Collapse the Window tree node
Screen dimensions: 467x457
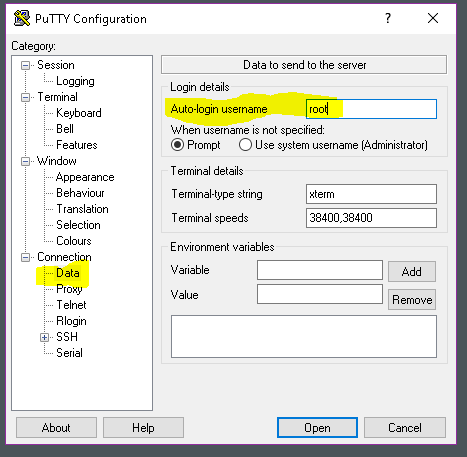(25, 161)
